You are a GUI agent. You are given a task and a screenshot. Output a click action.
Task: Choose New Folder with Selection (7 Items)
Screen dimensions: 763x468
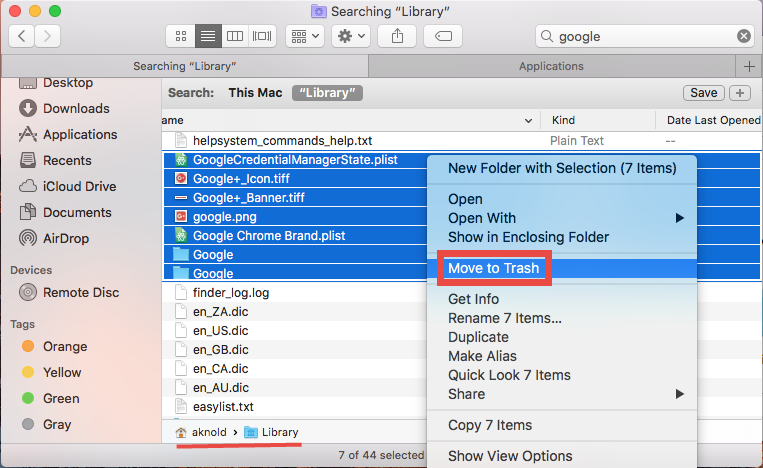(562, 168)
